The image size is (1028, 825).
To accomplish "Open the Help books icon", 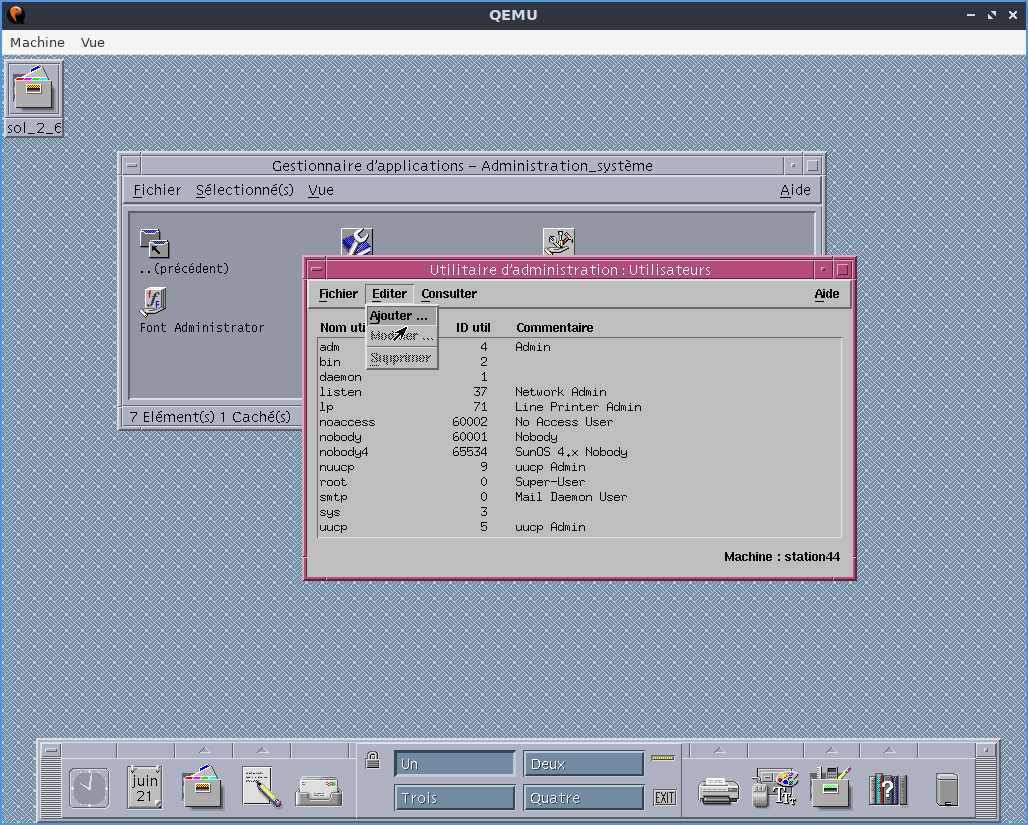I will pyautogui.click(x=888, y=788).
